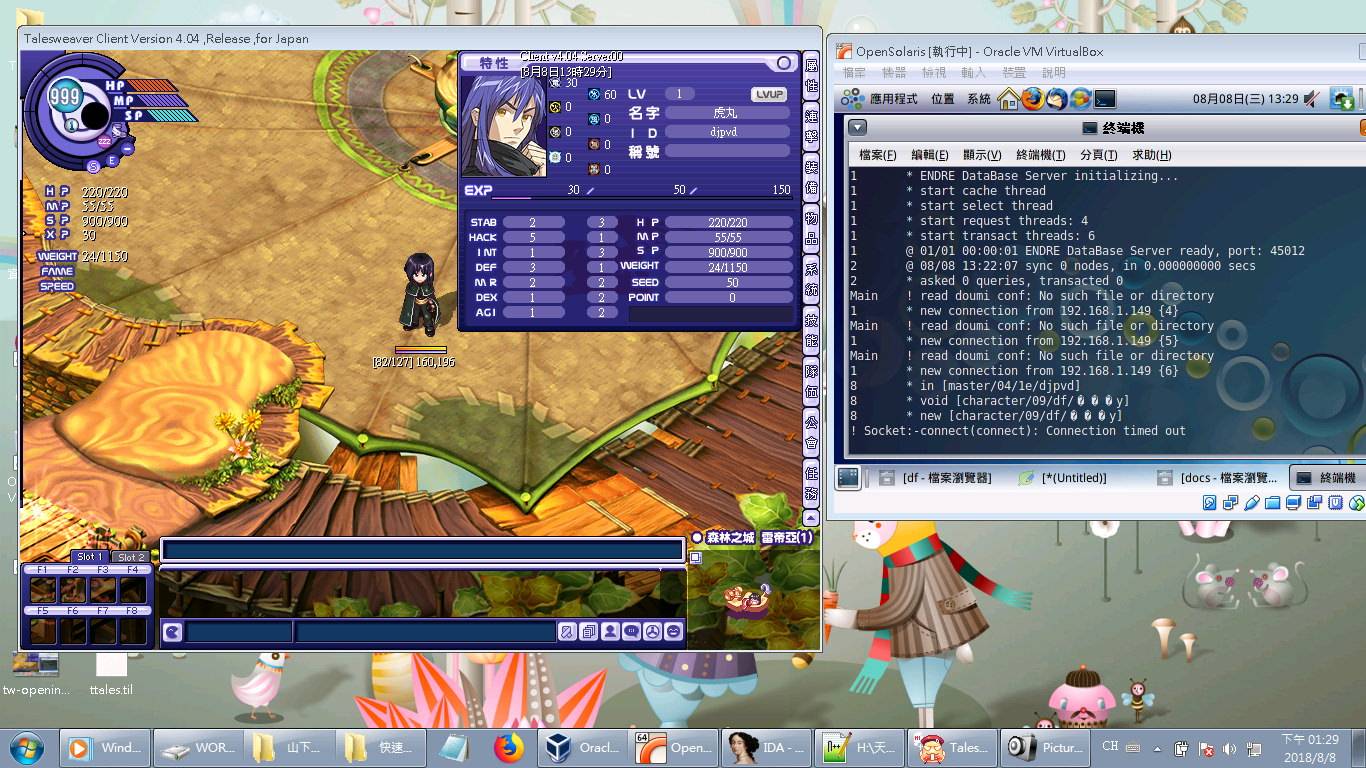Click F2 hotkey slot
This screenshot has width=1366, height=768.
pos(73,590)
